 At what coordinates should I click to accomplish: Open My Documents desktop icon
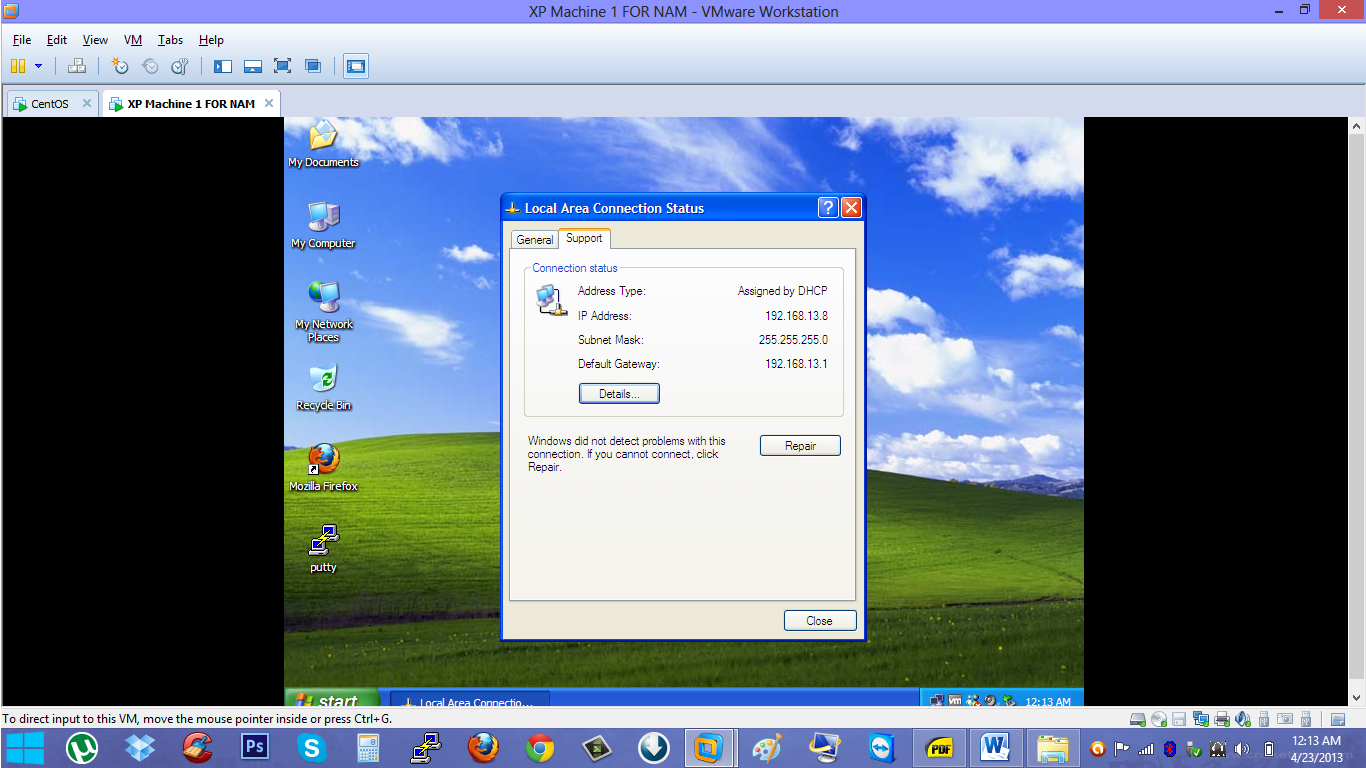click(x=323, y=143)
